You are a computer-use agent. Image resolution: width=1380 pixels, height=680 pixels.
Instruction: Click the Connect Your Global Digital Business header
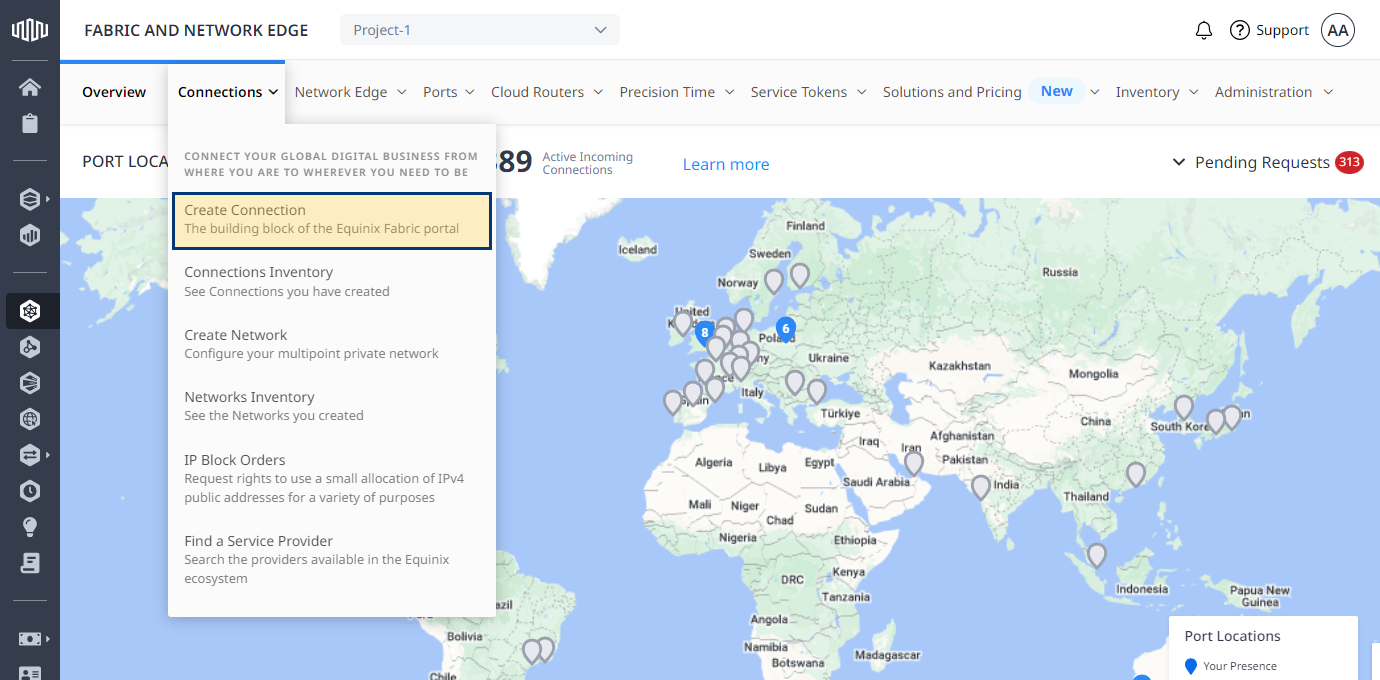click(331, 164)
